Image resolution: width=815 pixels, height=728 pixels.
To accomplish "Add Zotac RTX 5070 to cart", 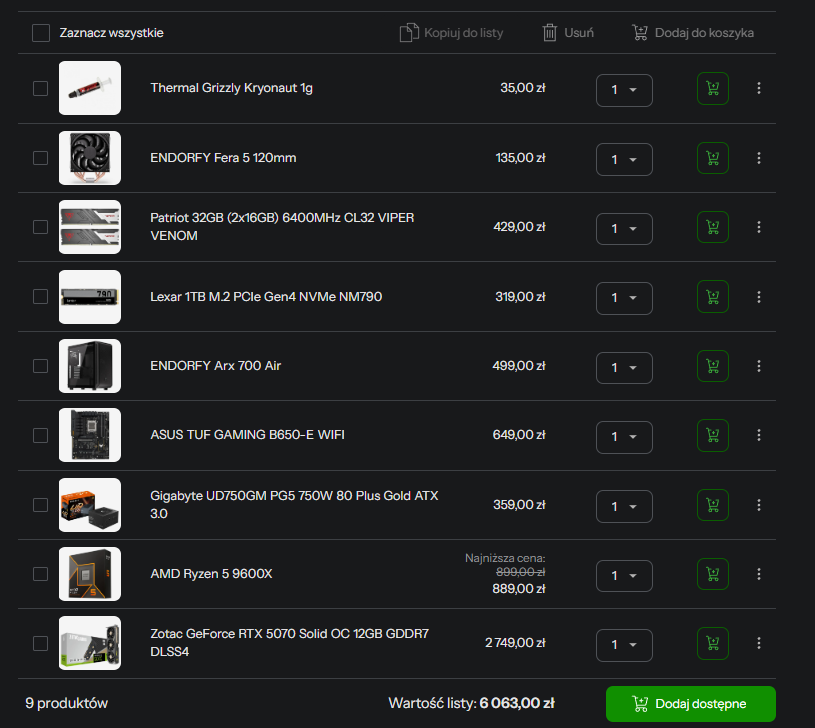I will click(713, 643).
